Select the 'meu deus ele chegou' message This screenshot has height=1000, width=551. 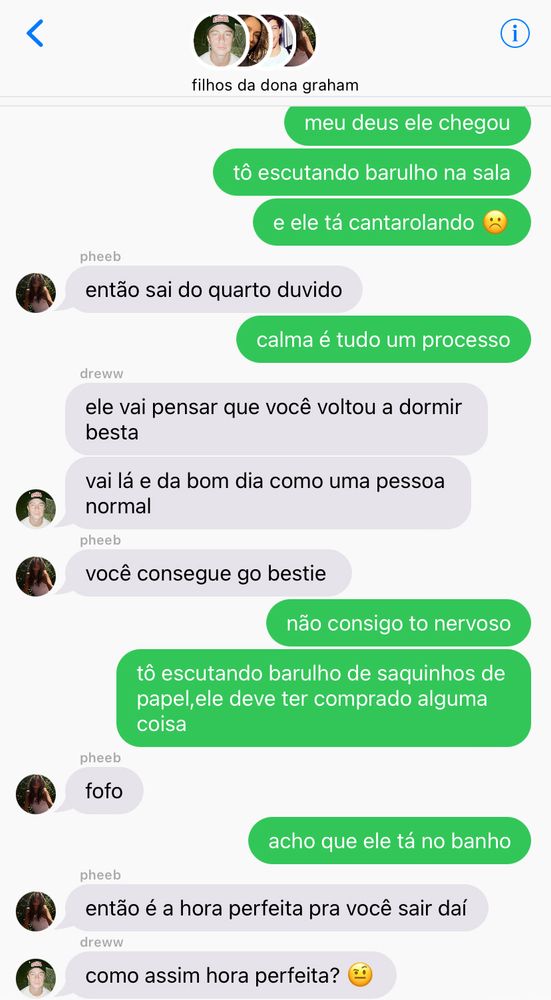click(x=408, y=124)
